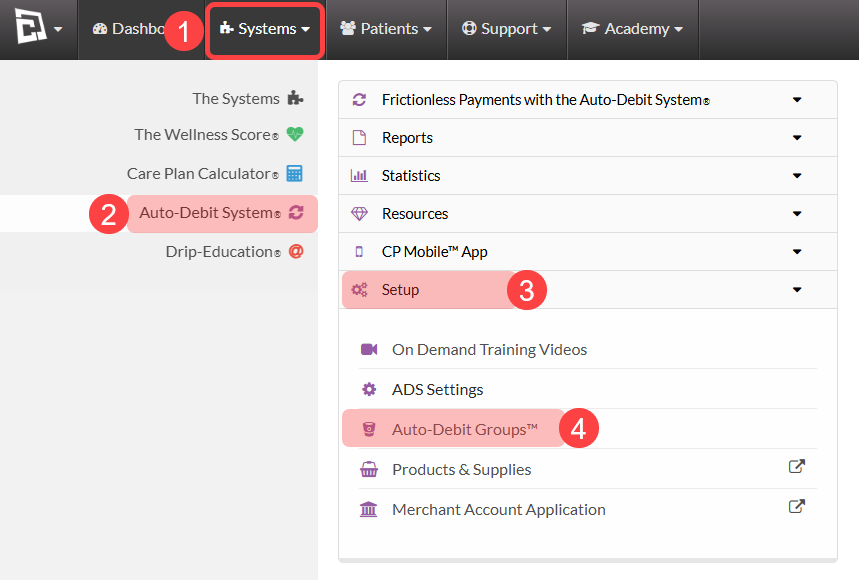This screenshot has width=859, height=580.
Task: Open the Systems dropdown menu
Action: 265,29
